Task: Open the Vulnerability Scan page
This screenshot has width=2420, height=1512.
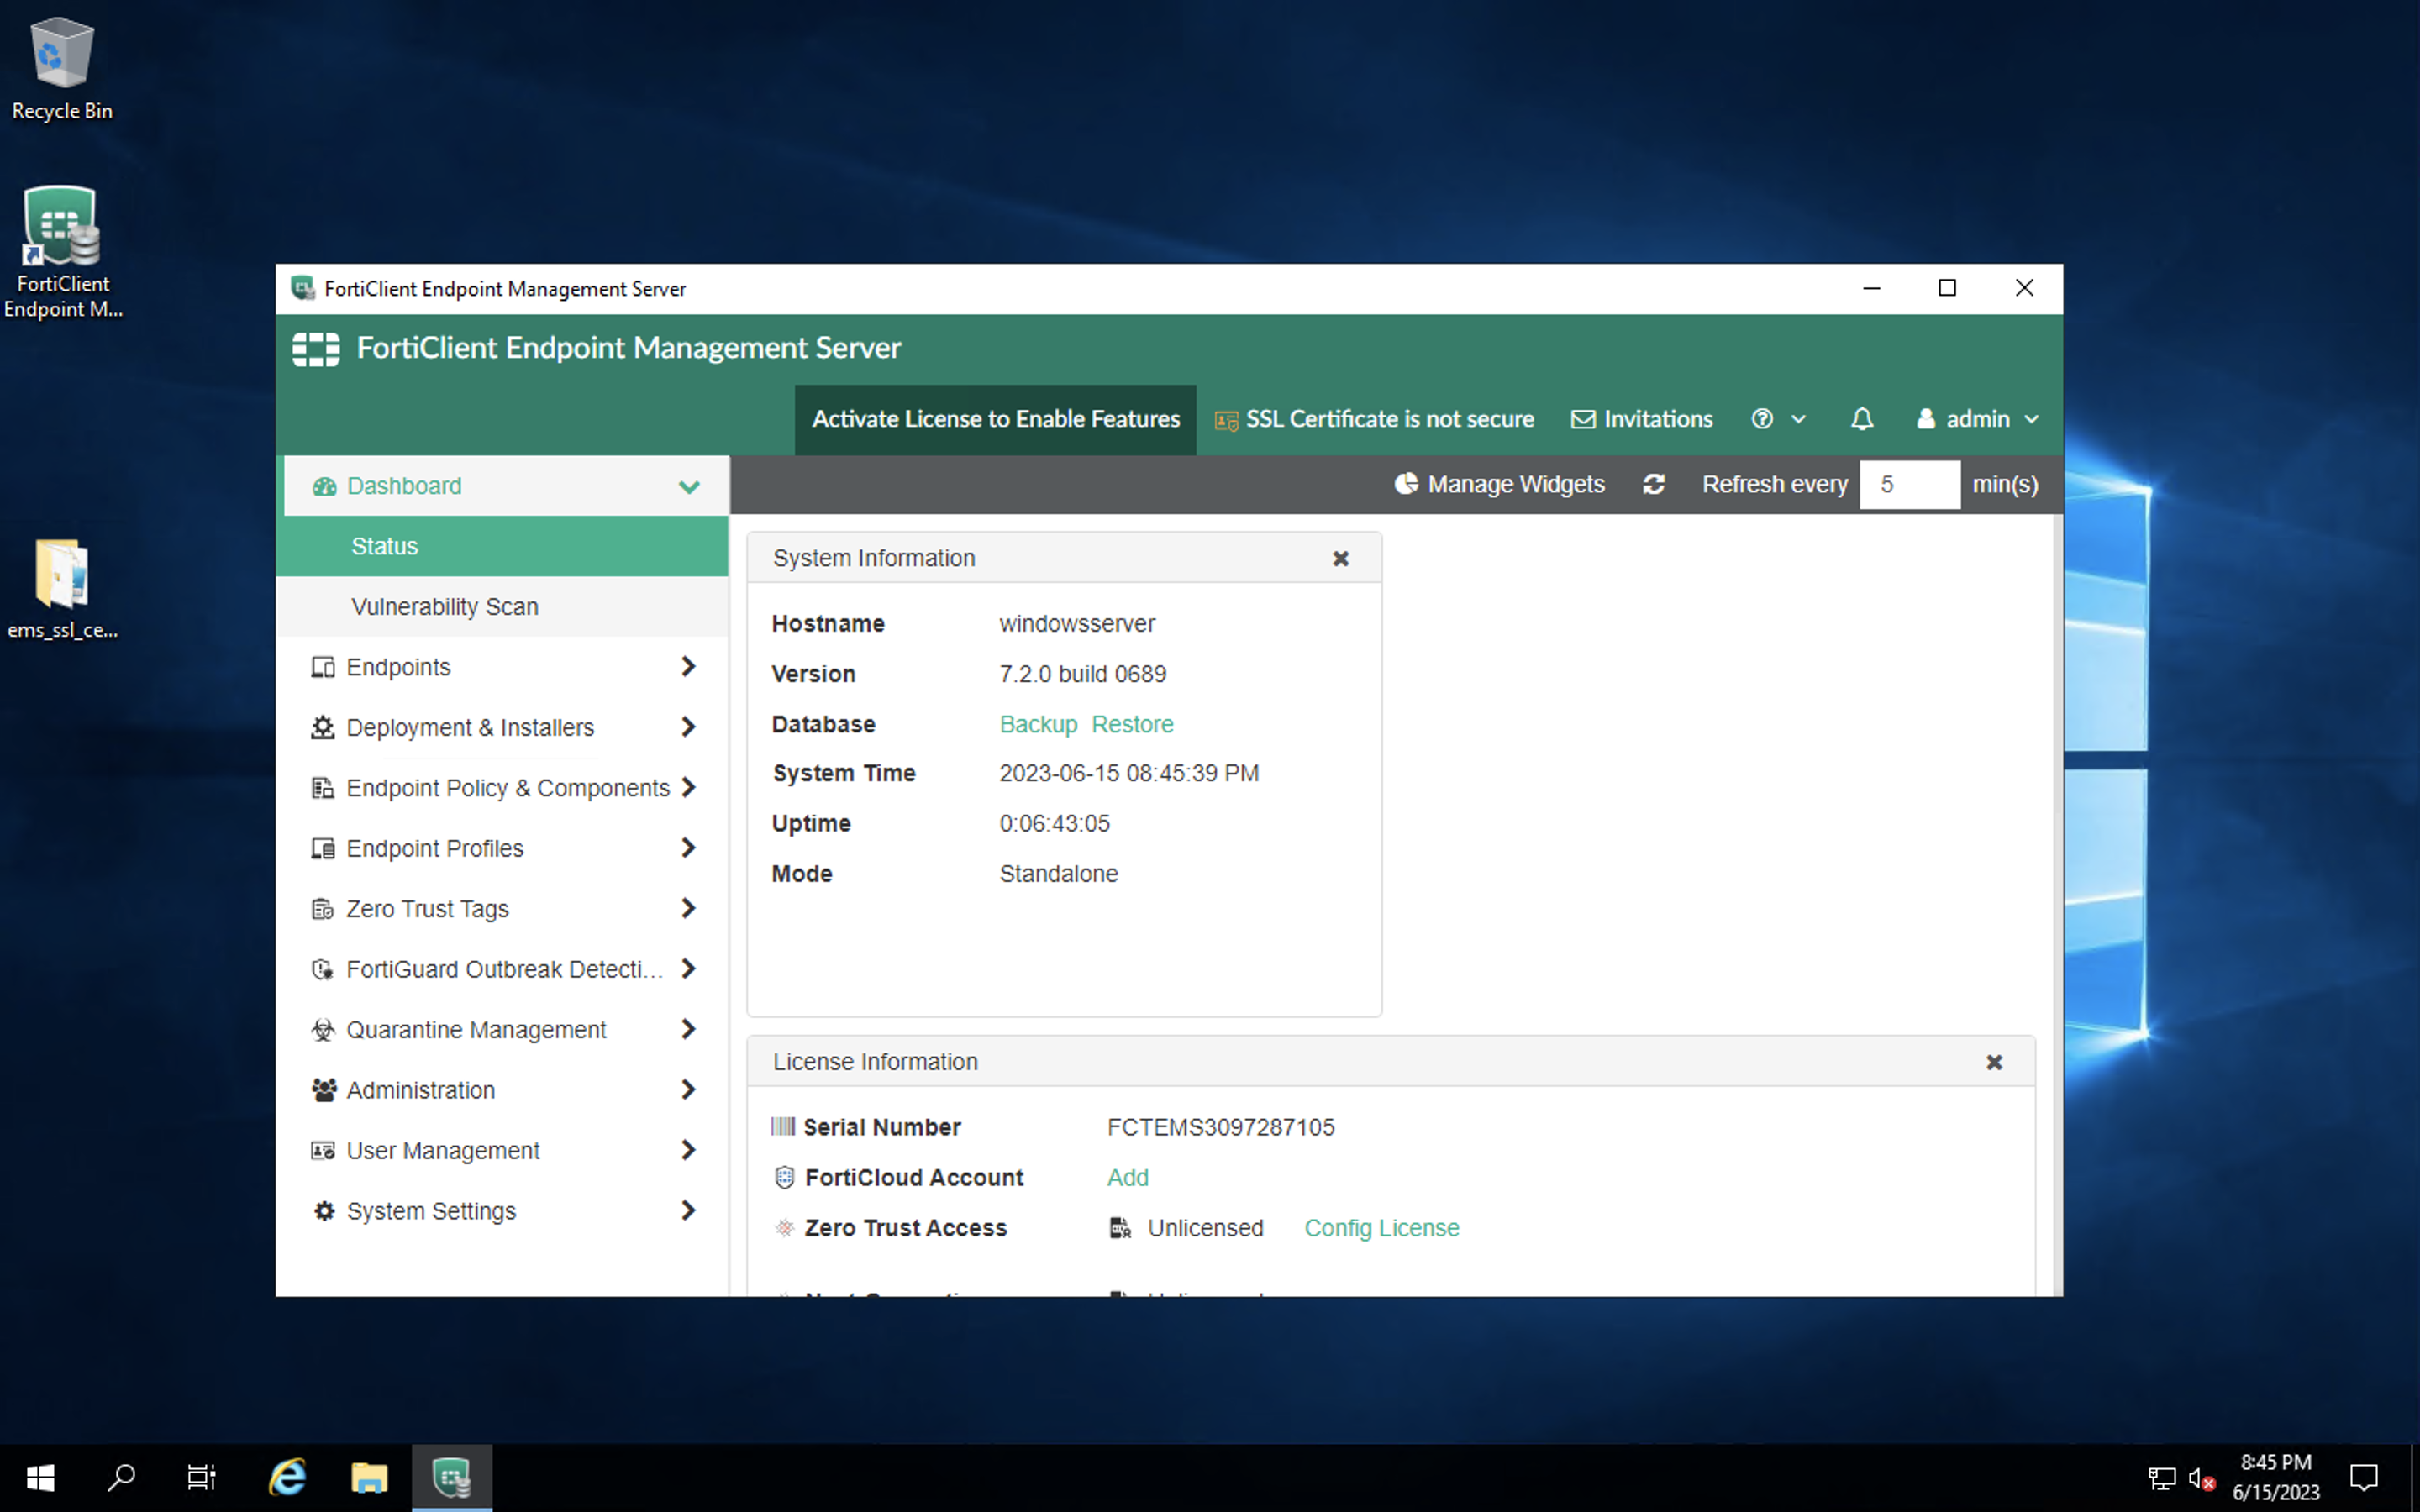Action: pos(502,607)
